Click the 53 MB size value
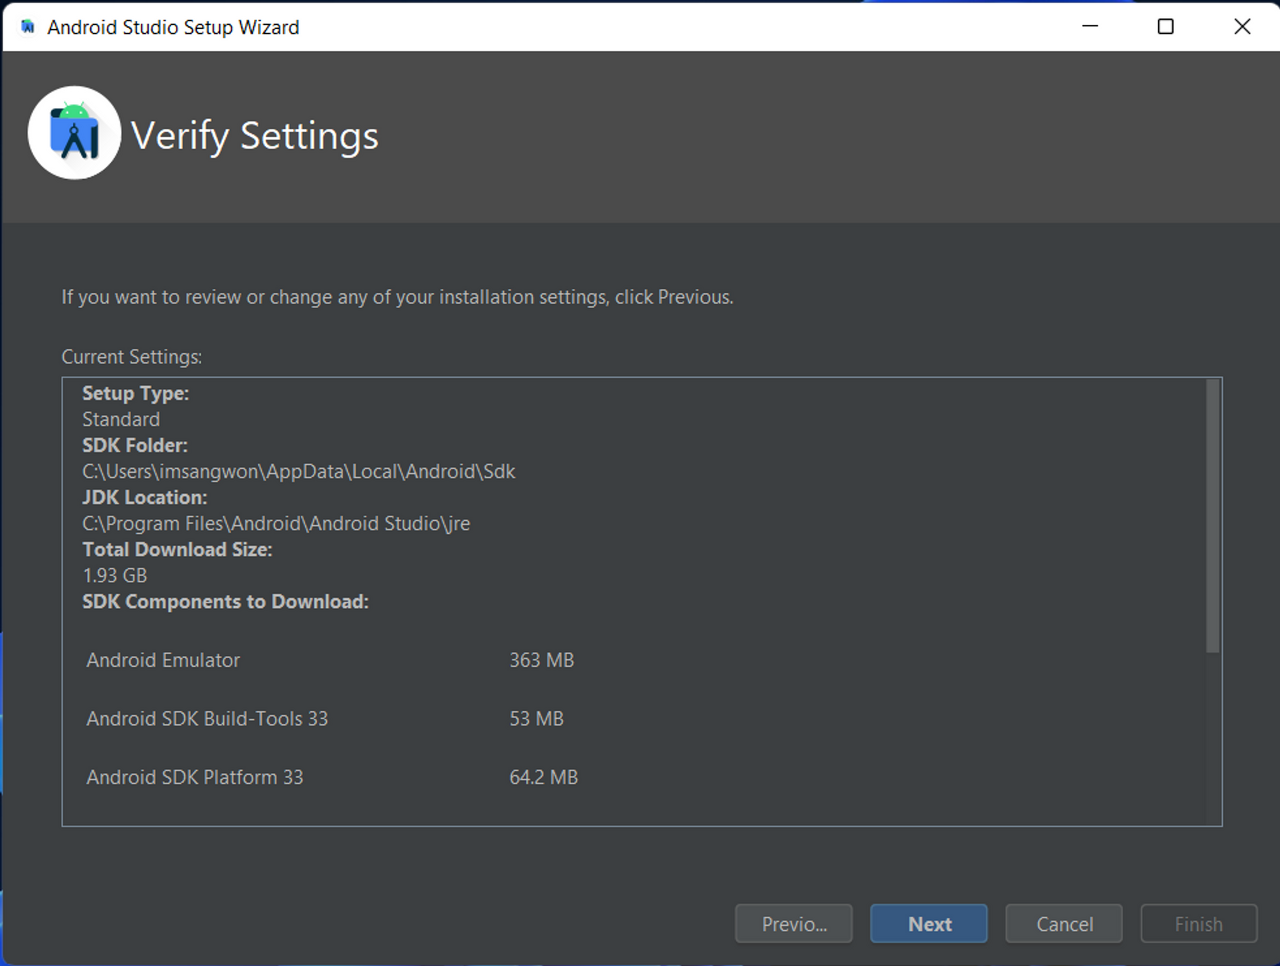The width and height of the screenshot is (1280, 966). [x=537, y=719]
